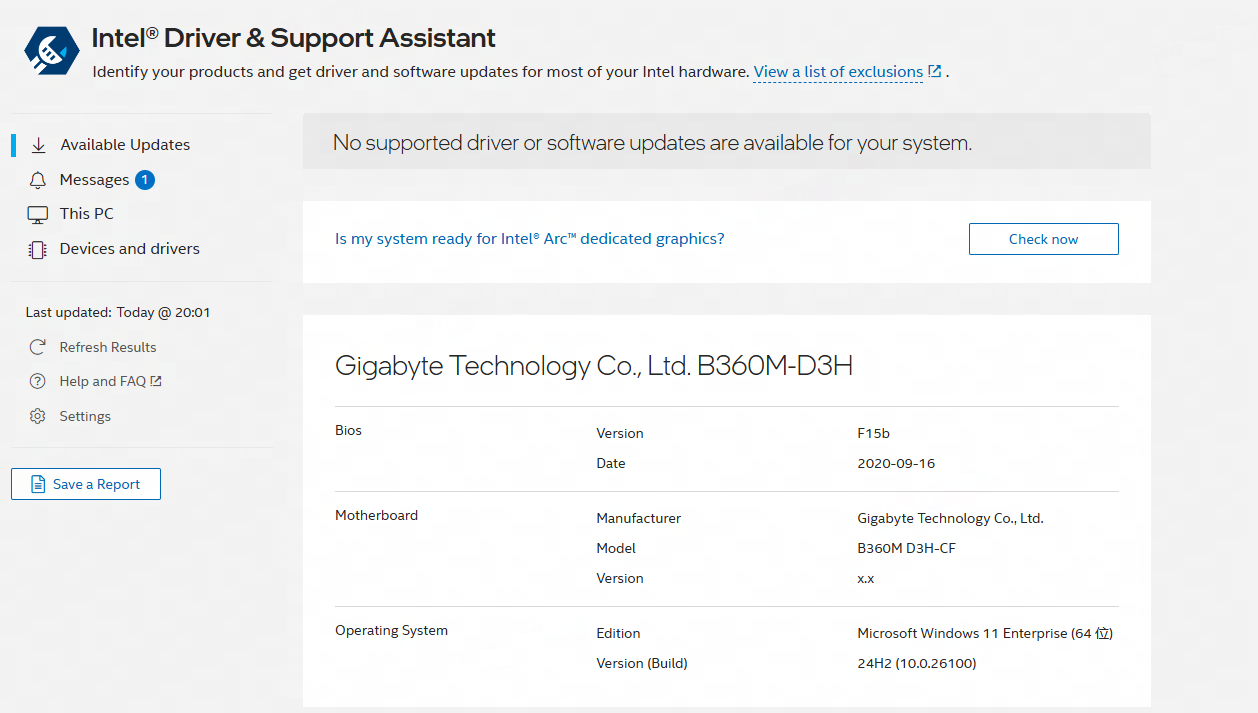Viewport: 1258px width, 713px height.
Task: Go to the Devices and drivers section
Action: pyautogui.click(x=130, y=249)
